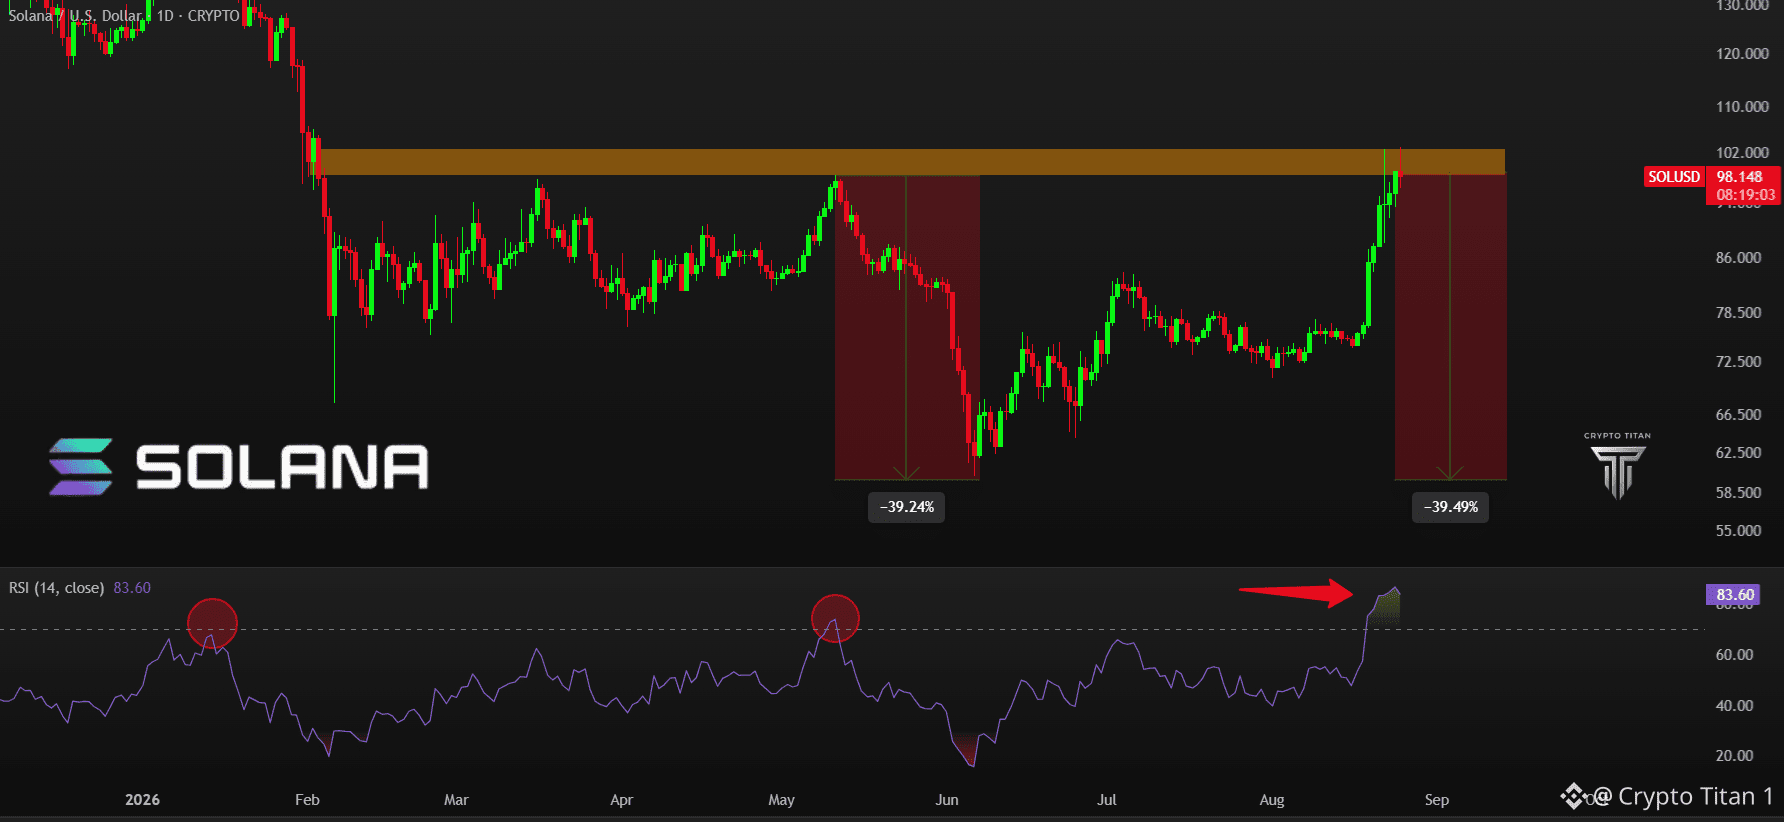The width and height of the screenshot is (1784, 822).
Task: Click the 58.500 price axis label
Action: coord(1738,493)
